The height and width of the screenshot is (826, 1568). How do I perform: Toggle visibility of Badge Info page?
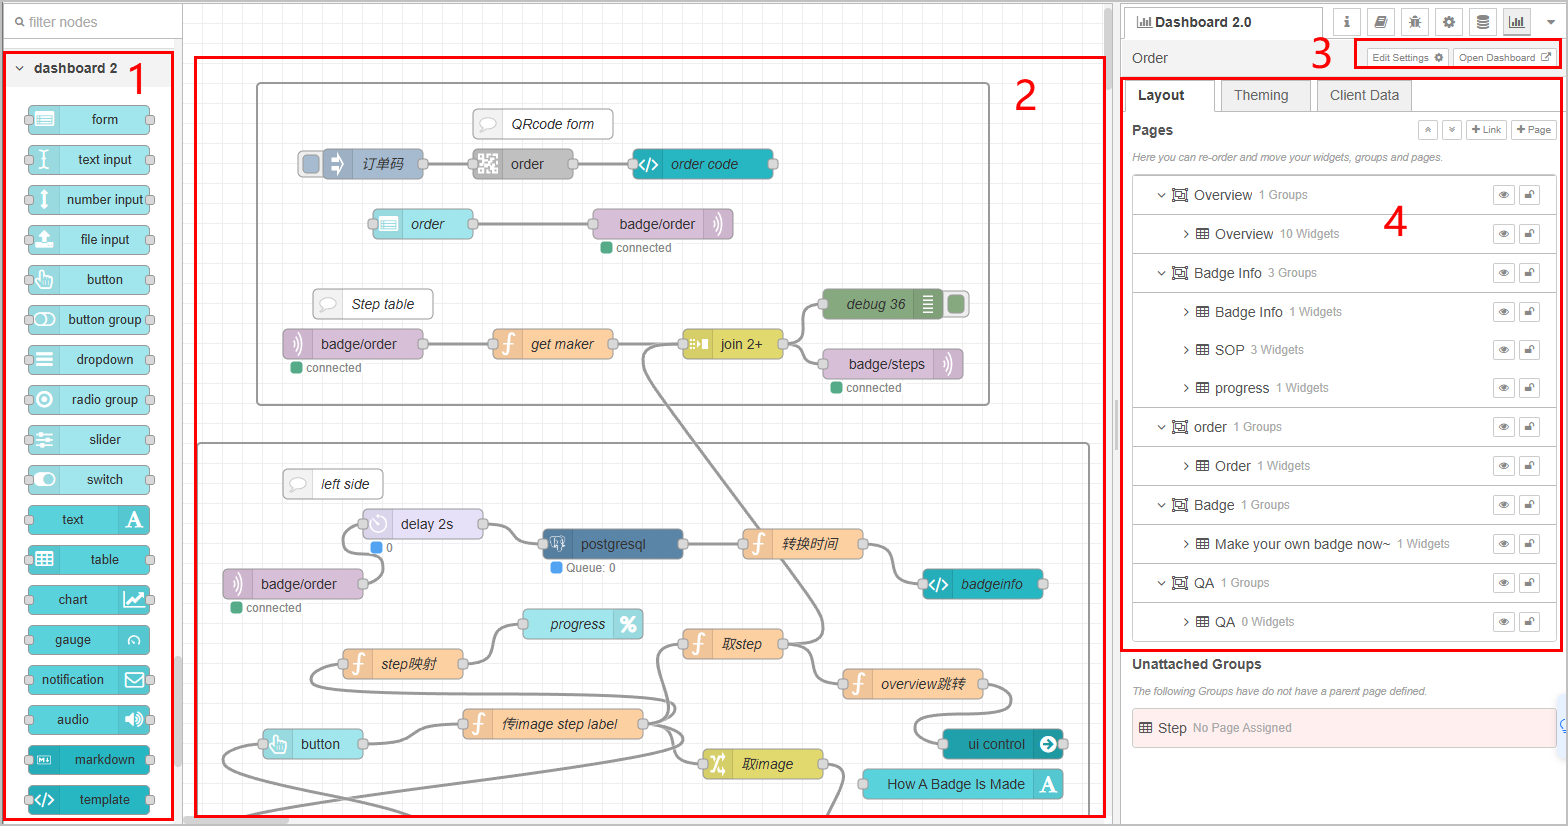[x=1503, y=273]
